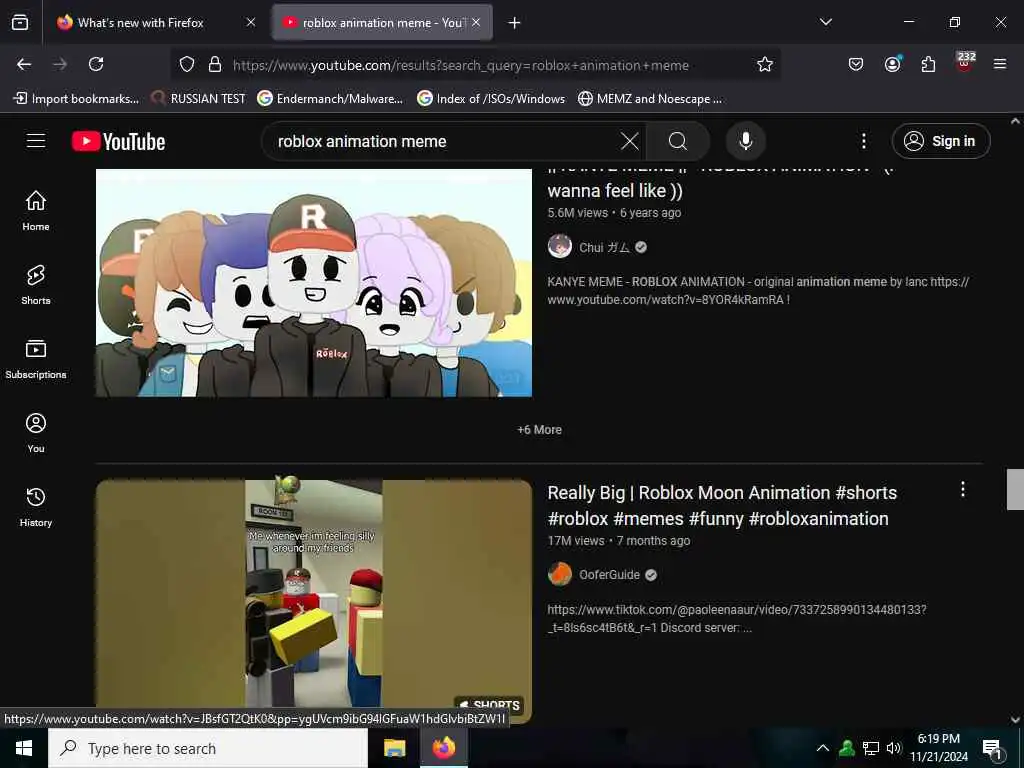Open options menu for Really Big video
The height and width of the screenshot is (768, 1024).
[963, 490]
